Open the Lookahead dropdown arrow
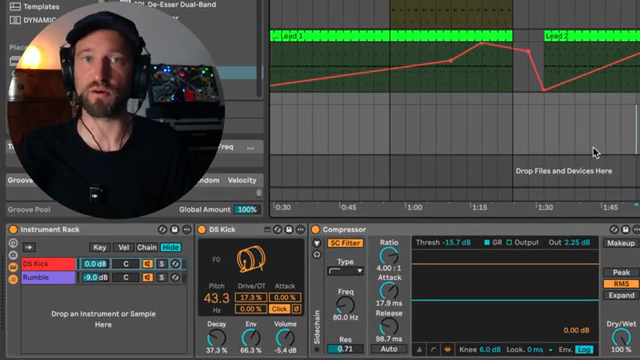This screenshot has height=360, width=640. click(551, 350)
